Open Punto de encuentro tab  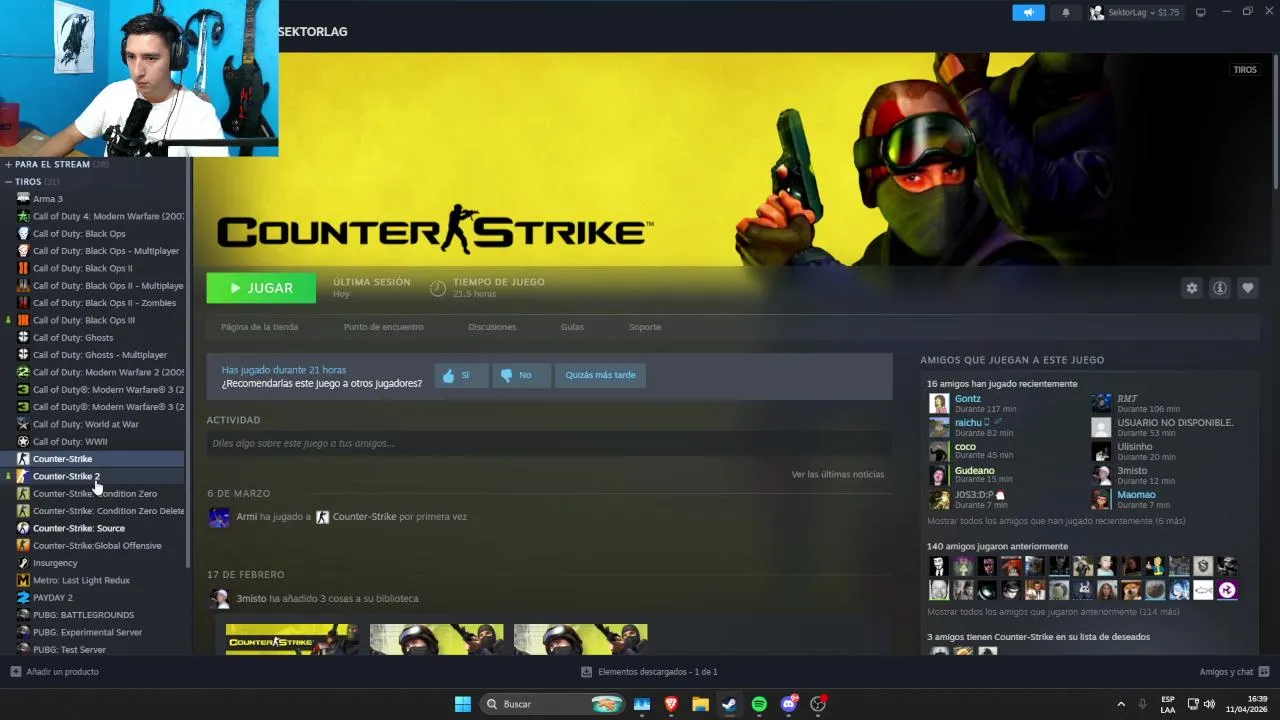pos(383,327)
